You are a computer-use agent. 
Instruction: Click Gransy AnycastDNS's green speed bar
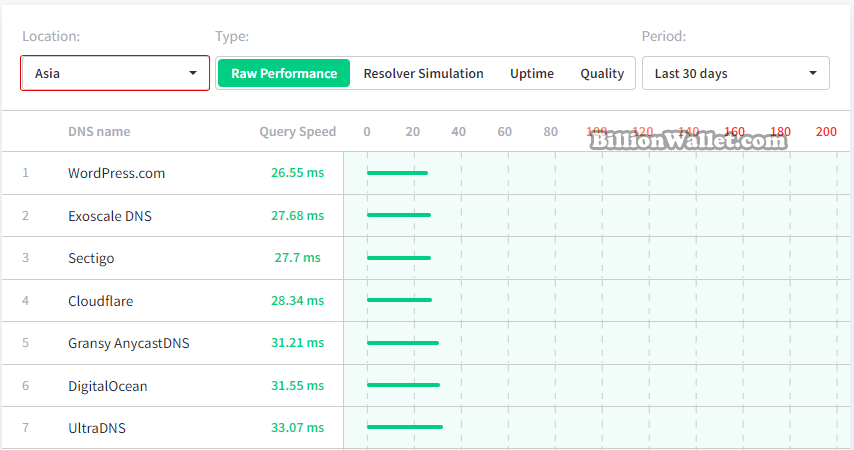[x=402, y=343]
